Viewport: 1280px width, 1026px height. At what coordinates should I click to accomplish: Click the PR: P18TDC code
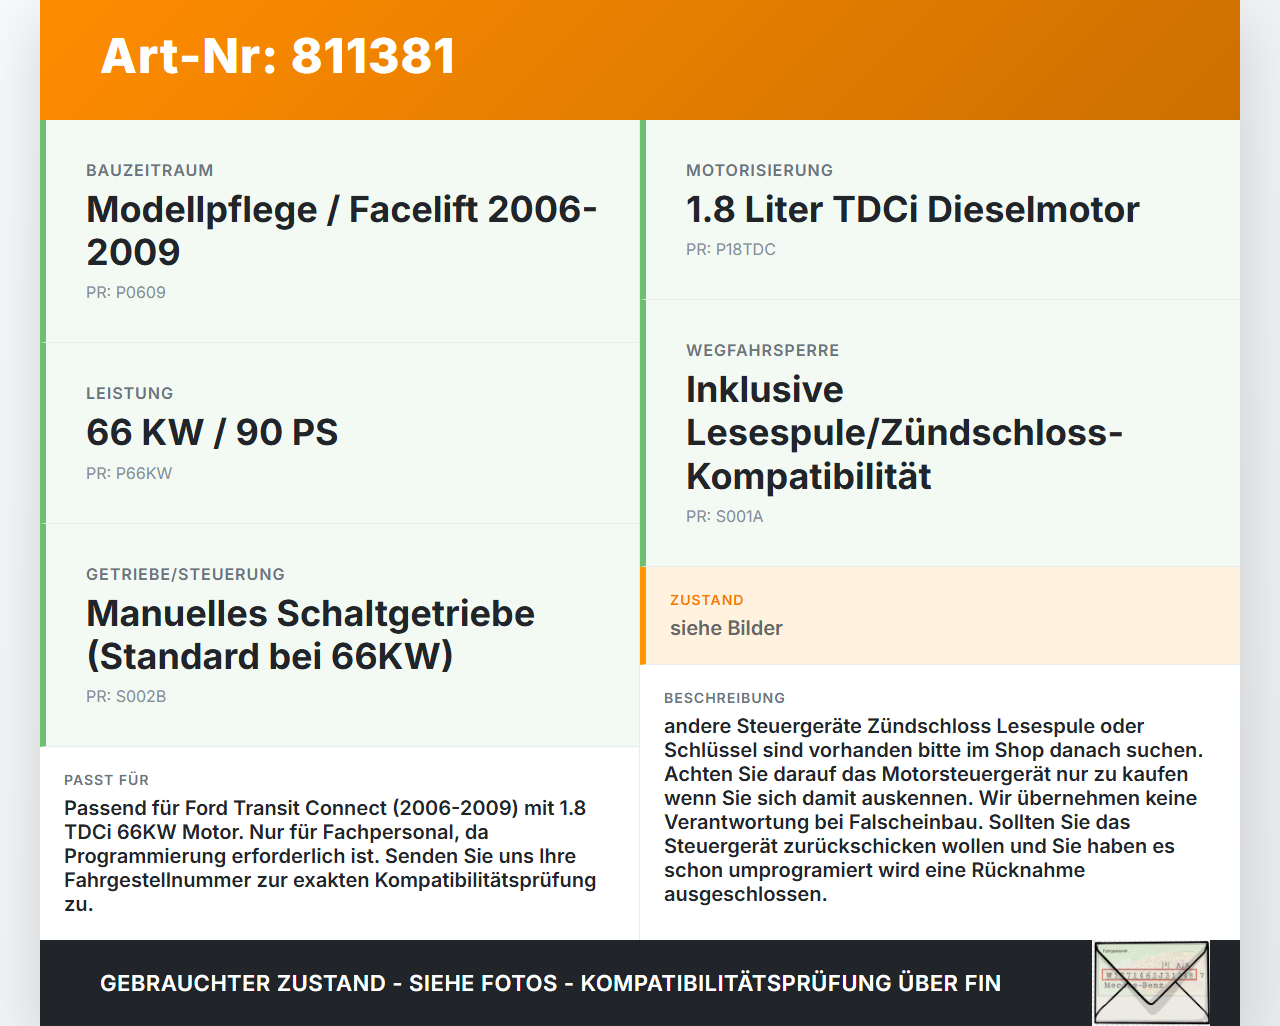pos(731,249)
